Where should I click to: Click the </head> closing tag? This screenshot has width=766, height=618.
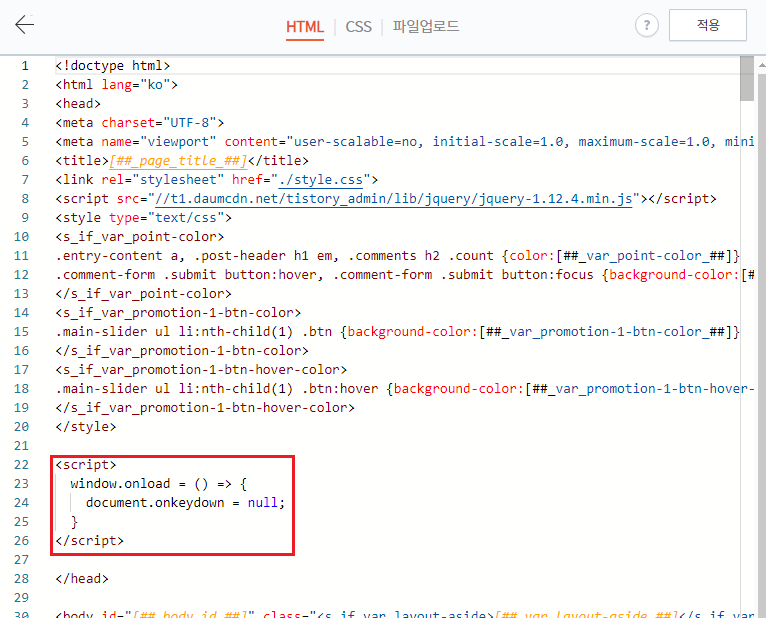tap(82, 579)
